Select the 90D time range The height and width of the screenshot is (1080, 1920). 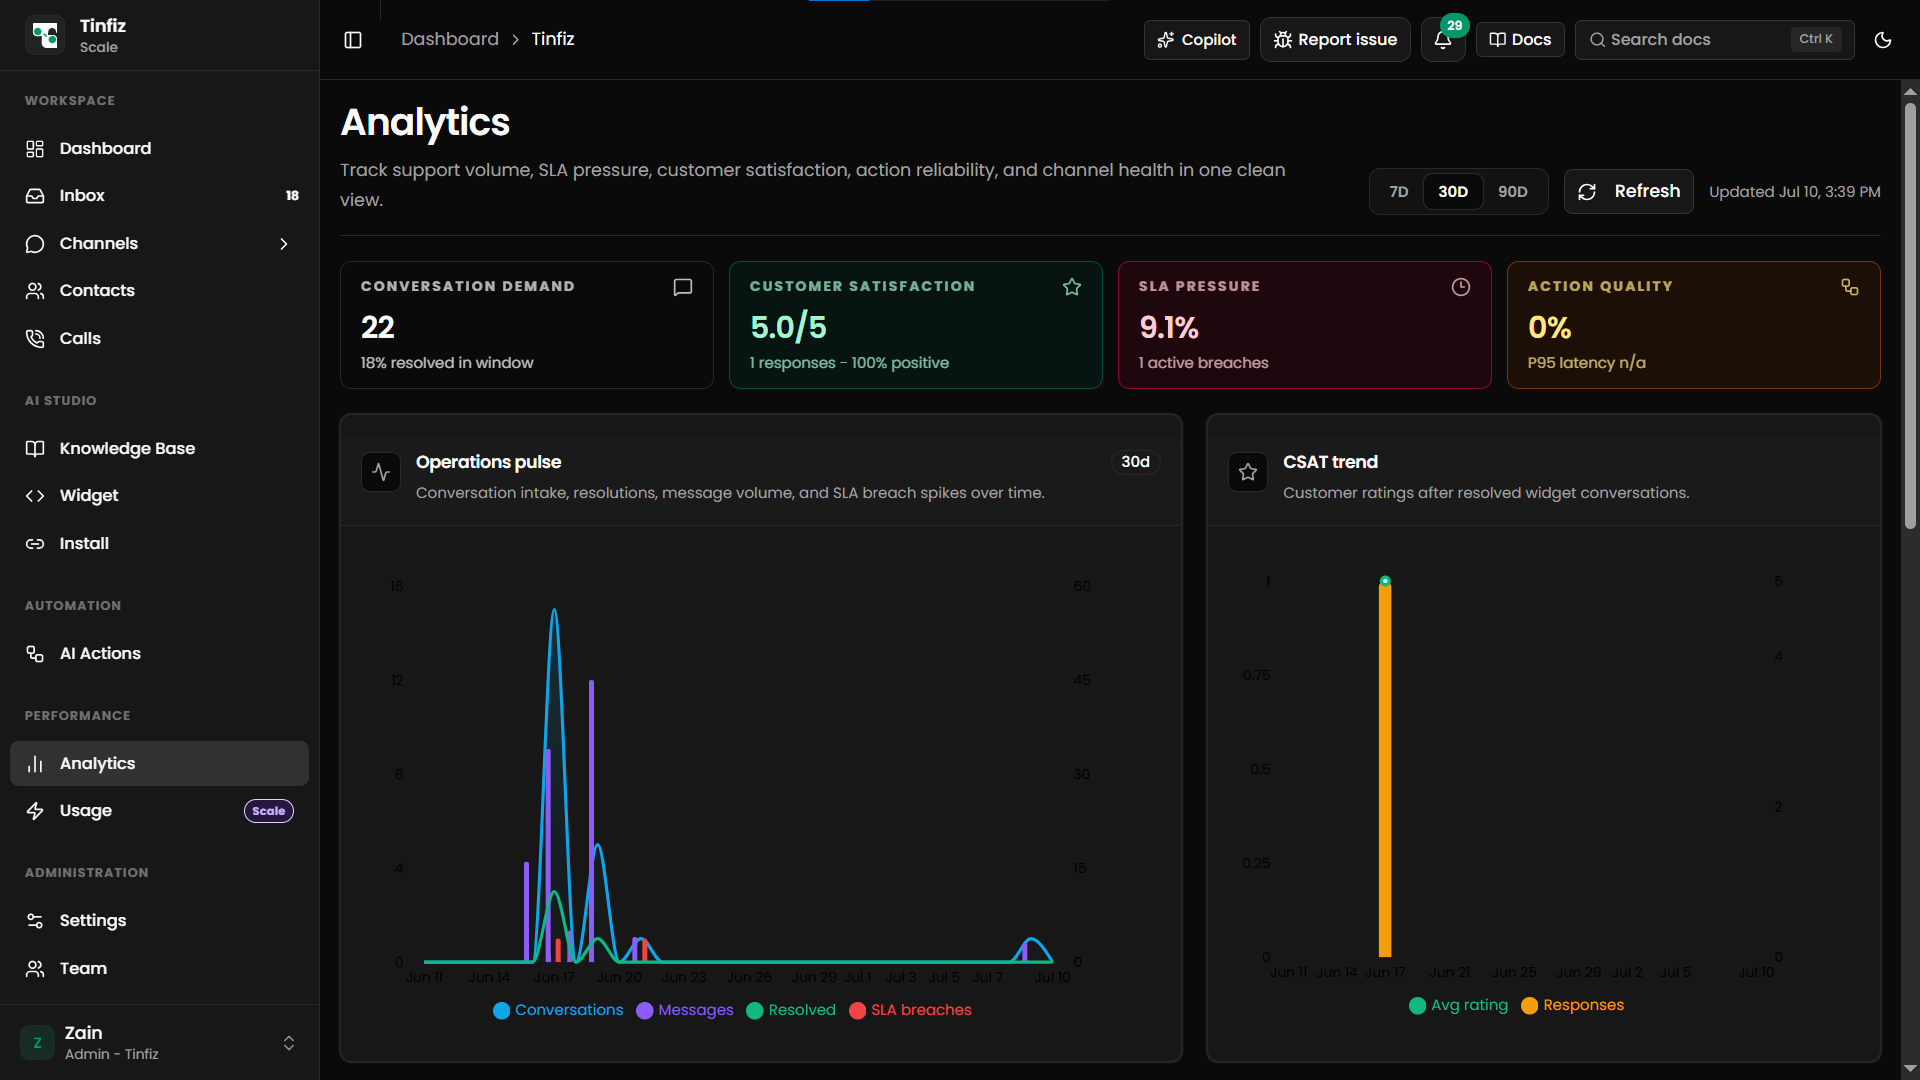tap(1513, 191)
